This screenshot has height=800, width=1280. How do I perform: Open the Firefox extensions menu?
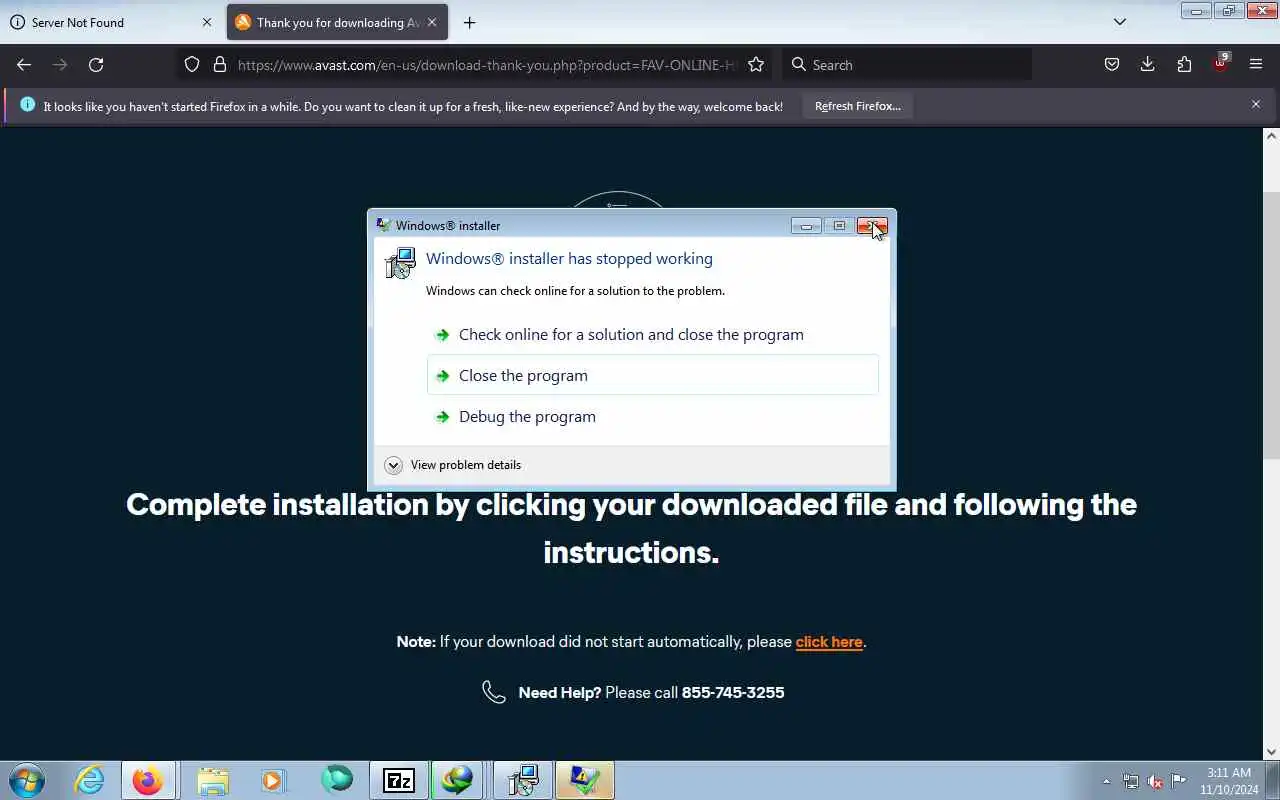(1184, 65)
